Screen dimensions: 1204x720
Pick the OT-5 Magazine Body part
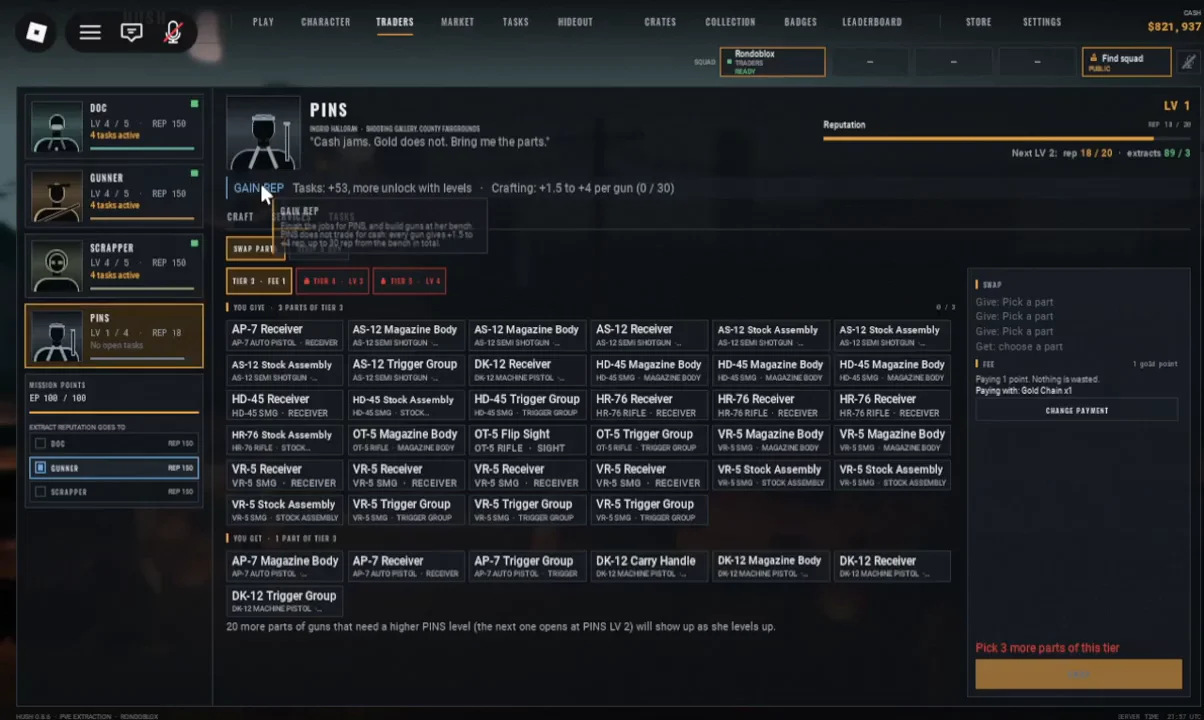click(406, 440)
